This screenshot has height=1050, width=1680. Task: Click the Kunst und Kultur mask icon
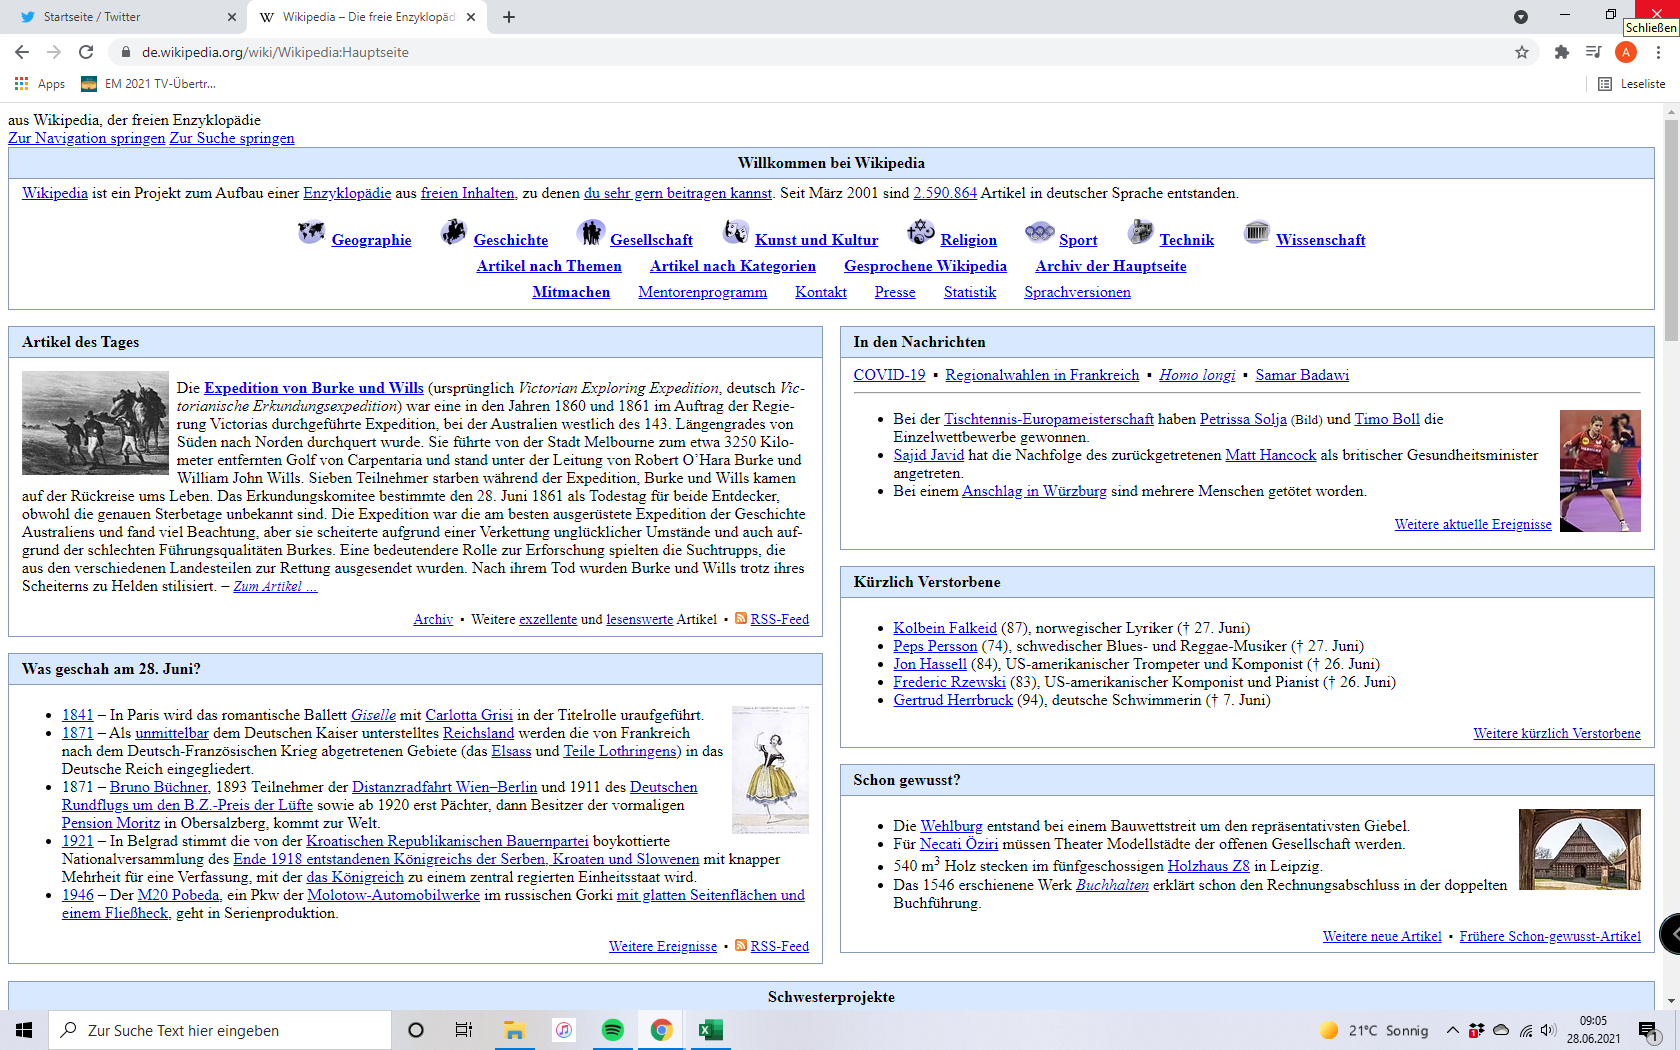(x=736, y=232)
